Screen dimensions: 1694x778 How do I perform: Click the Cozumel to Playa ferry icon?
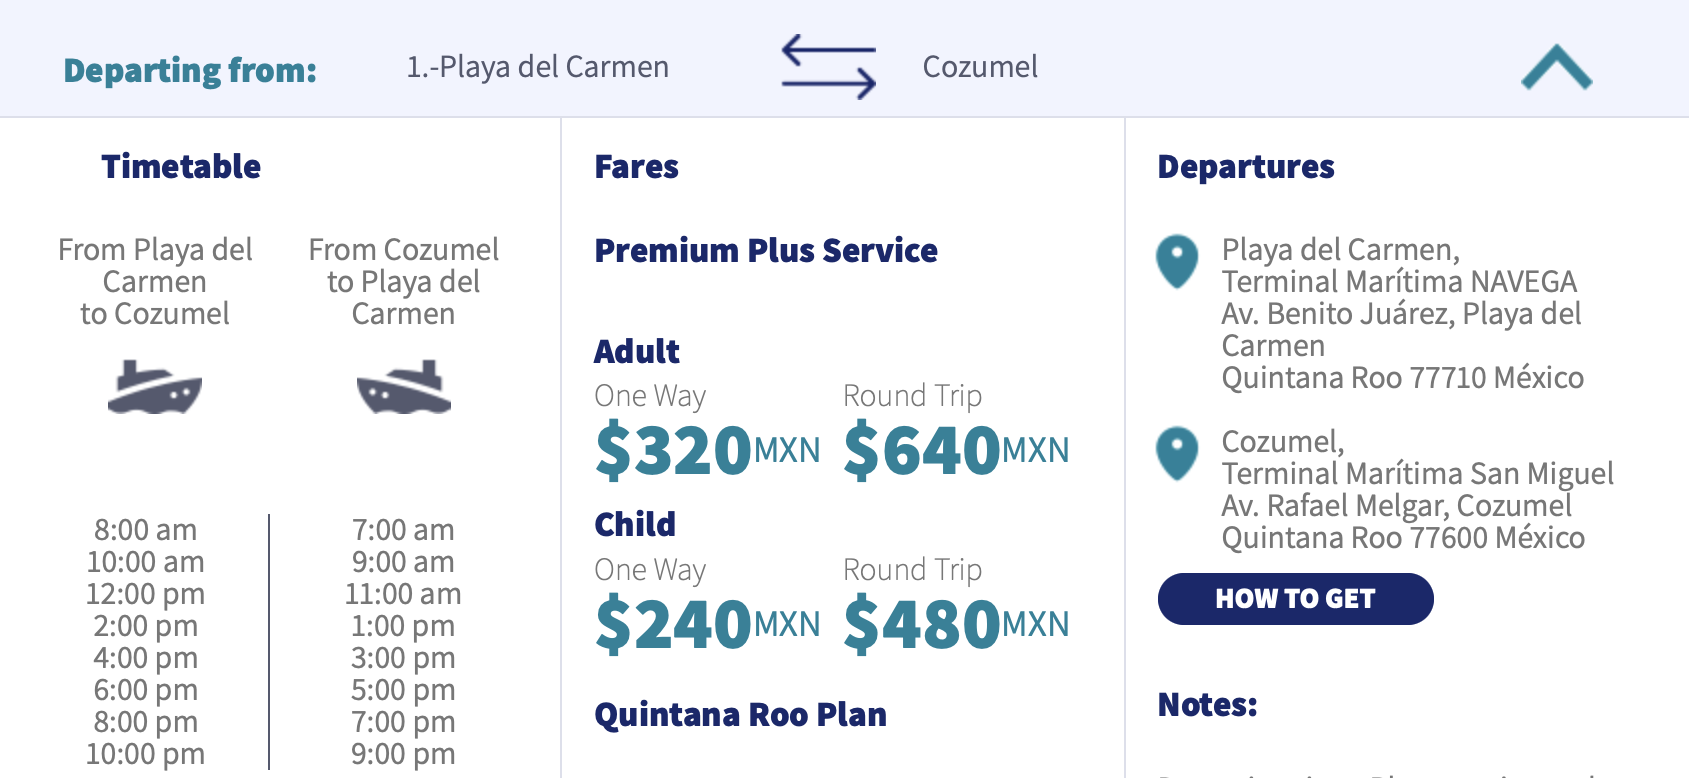coord(404,387)
